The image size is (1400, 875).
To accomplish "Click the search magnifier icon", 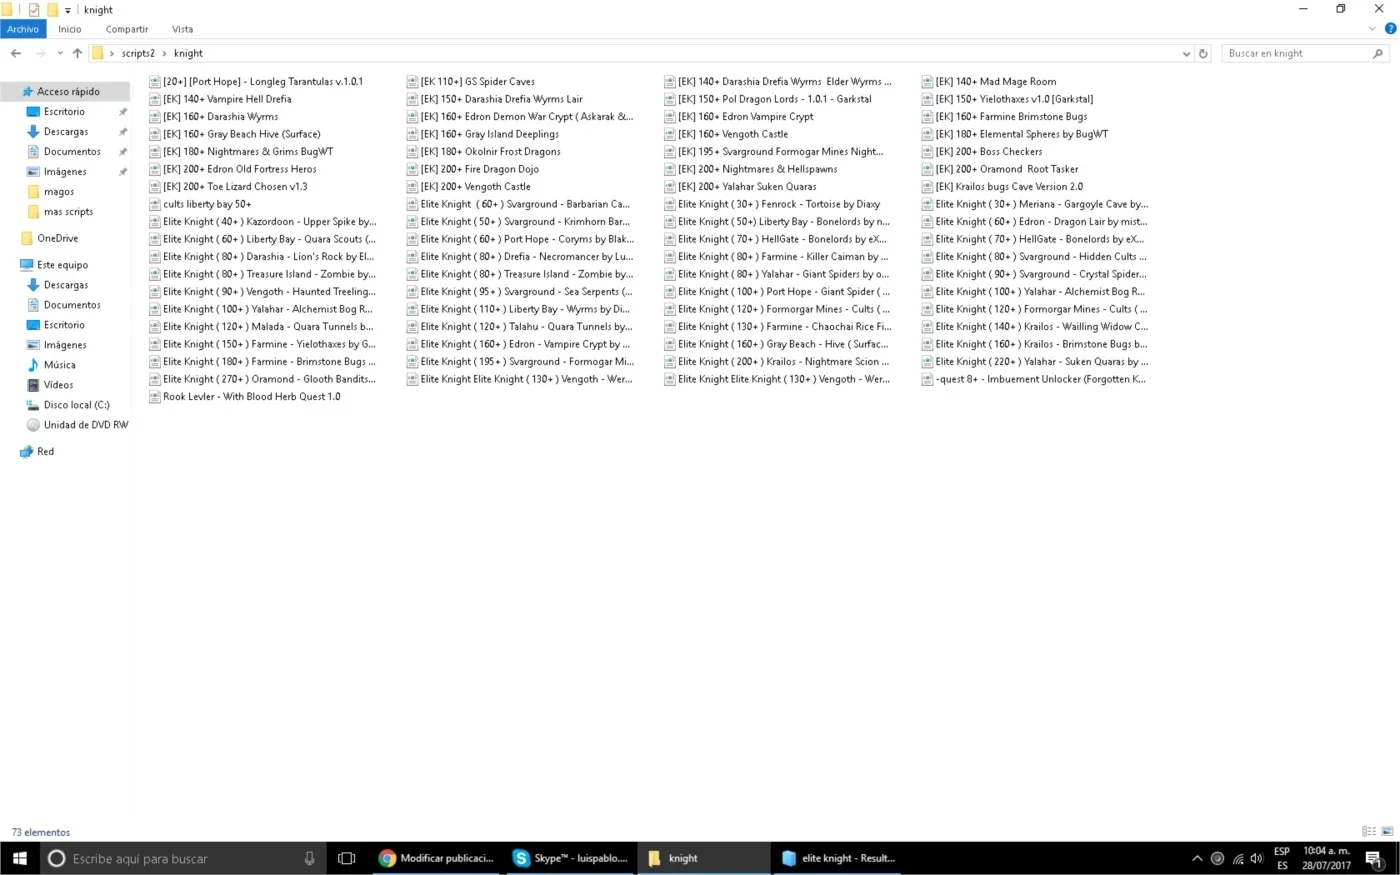I will tap(1378, 53).
